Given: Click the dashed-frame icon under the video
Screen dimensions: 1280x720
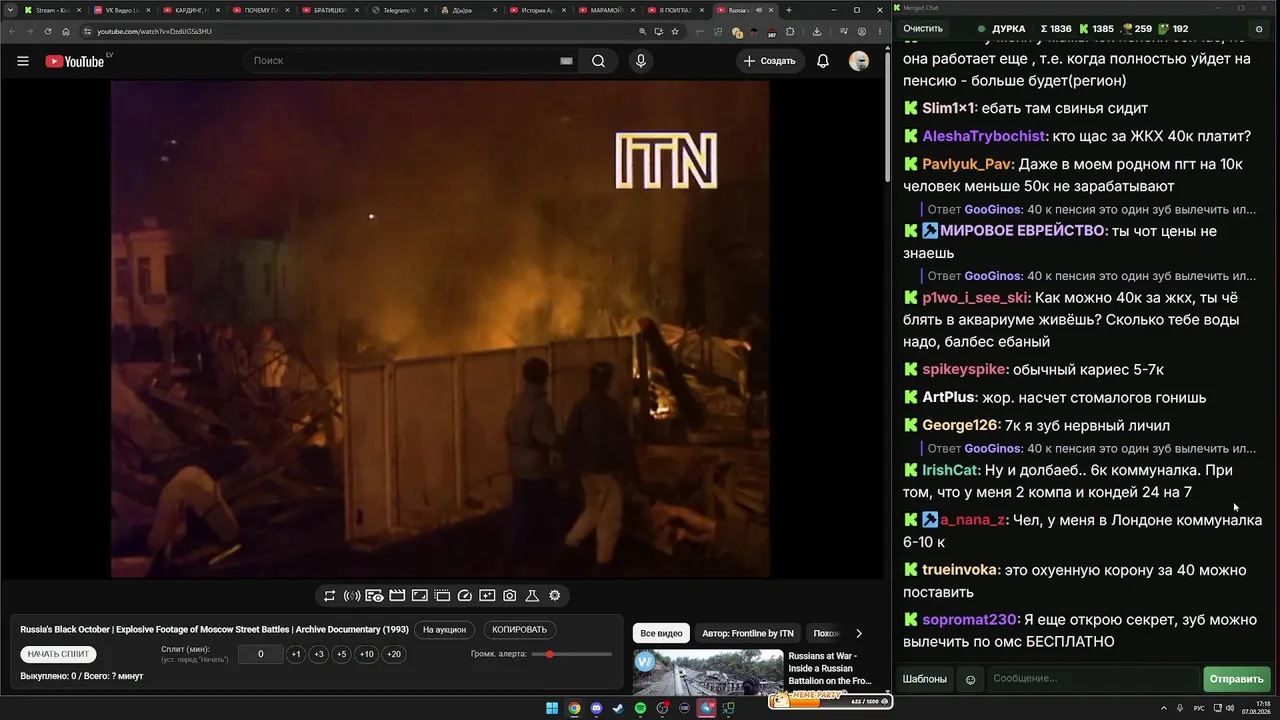Looking at the screenshot, I should [442, 596].
